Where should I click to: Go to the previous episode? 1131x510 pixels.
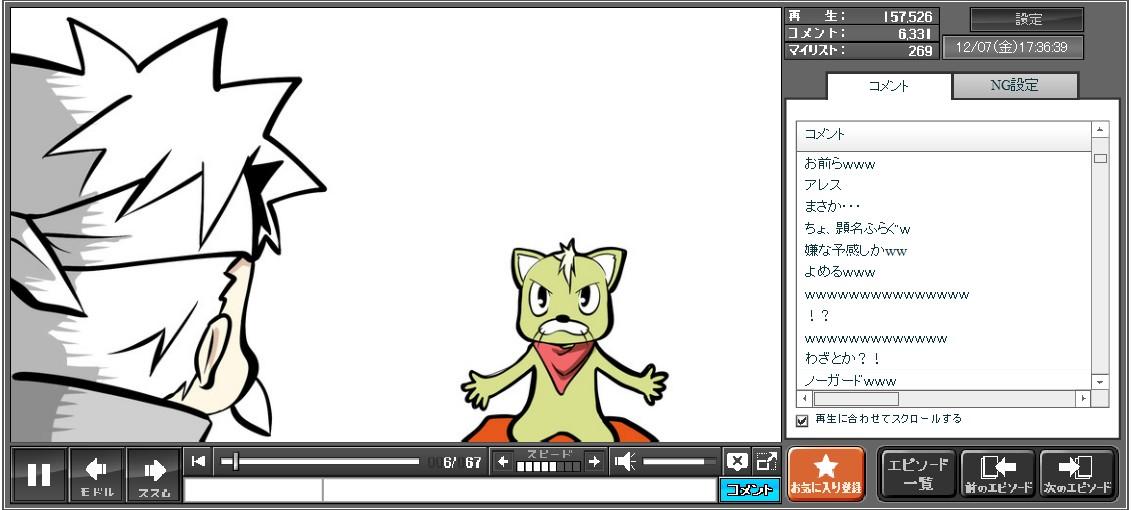(x=997, y=474)
